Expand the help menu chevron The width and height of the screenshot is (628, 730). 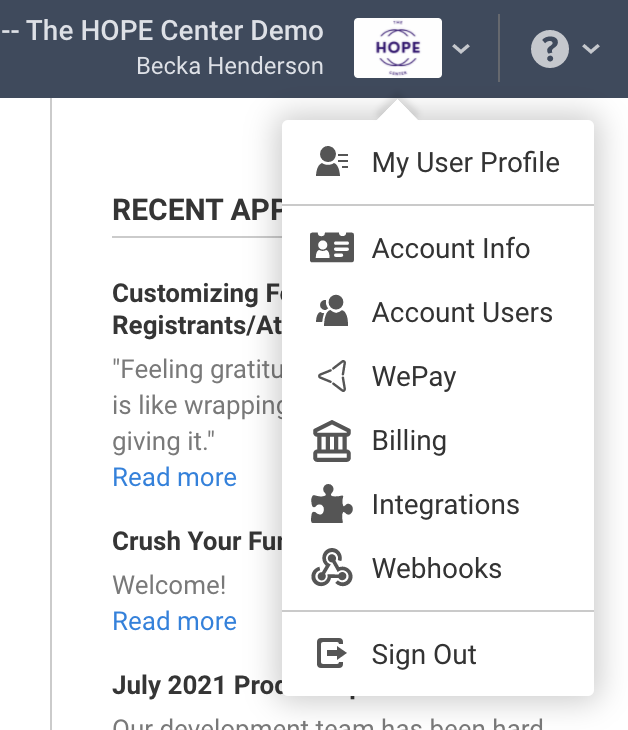point(590,49)
